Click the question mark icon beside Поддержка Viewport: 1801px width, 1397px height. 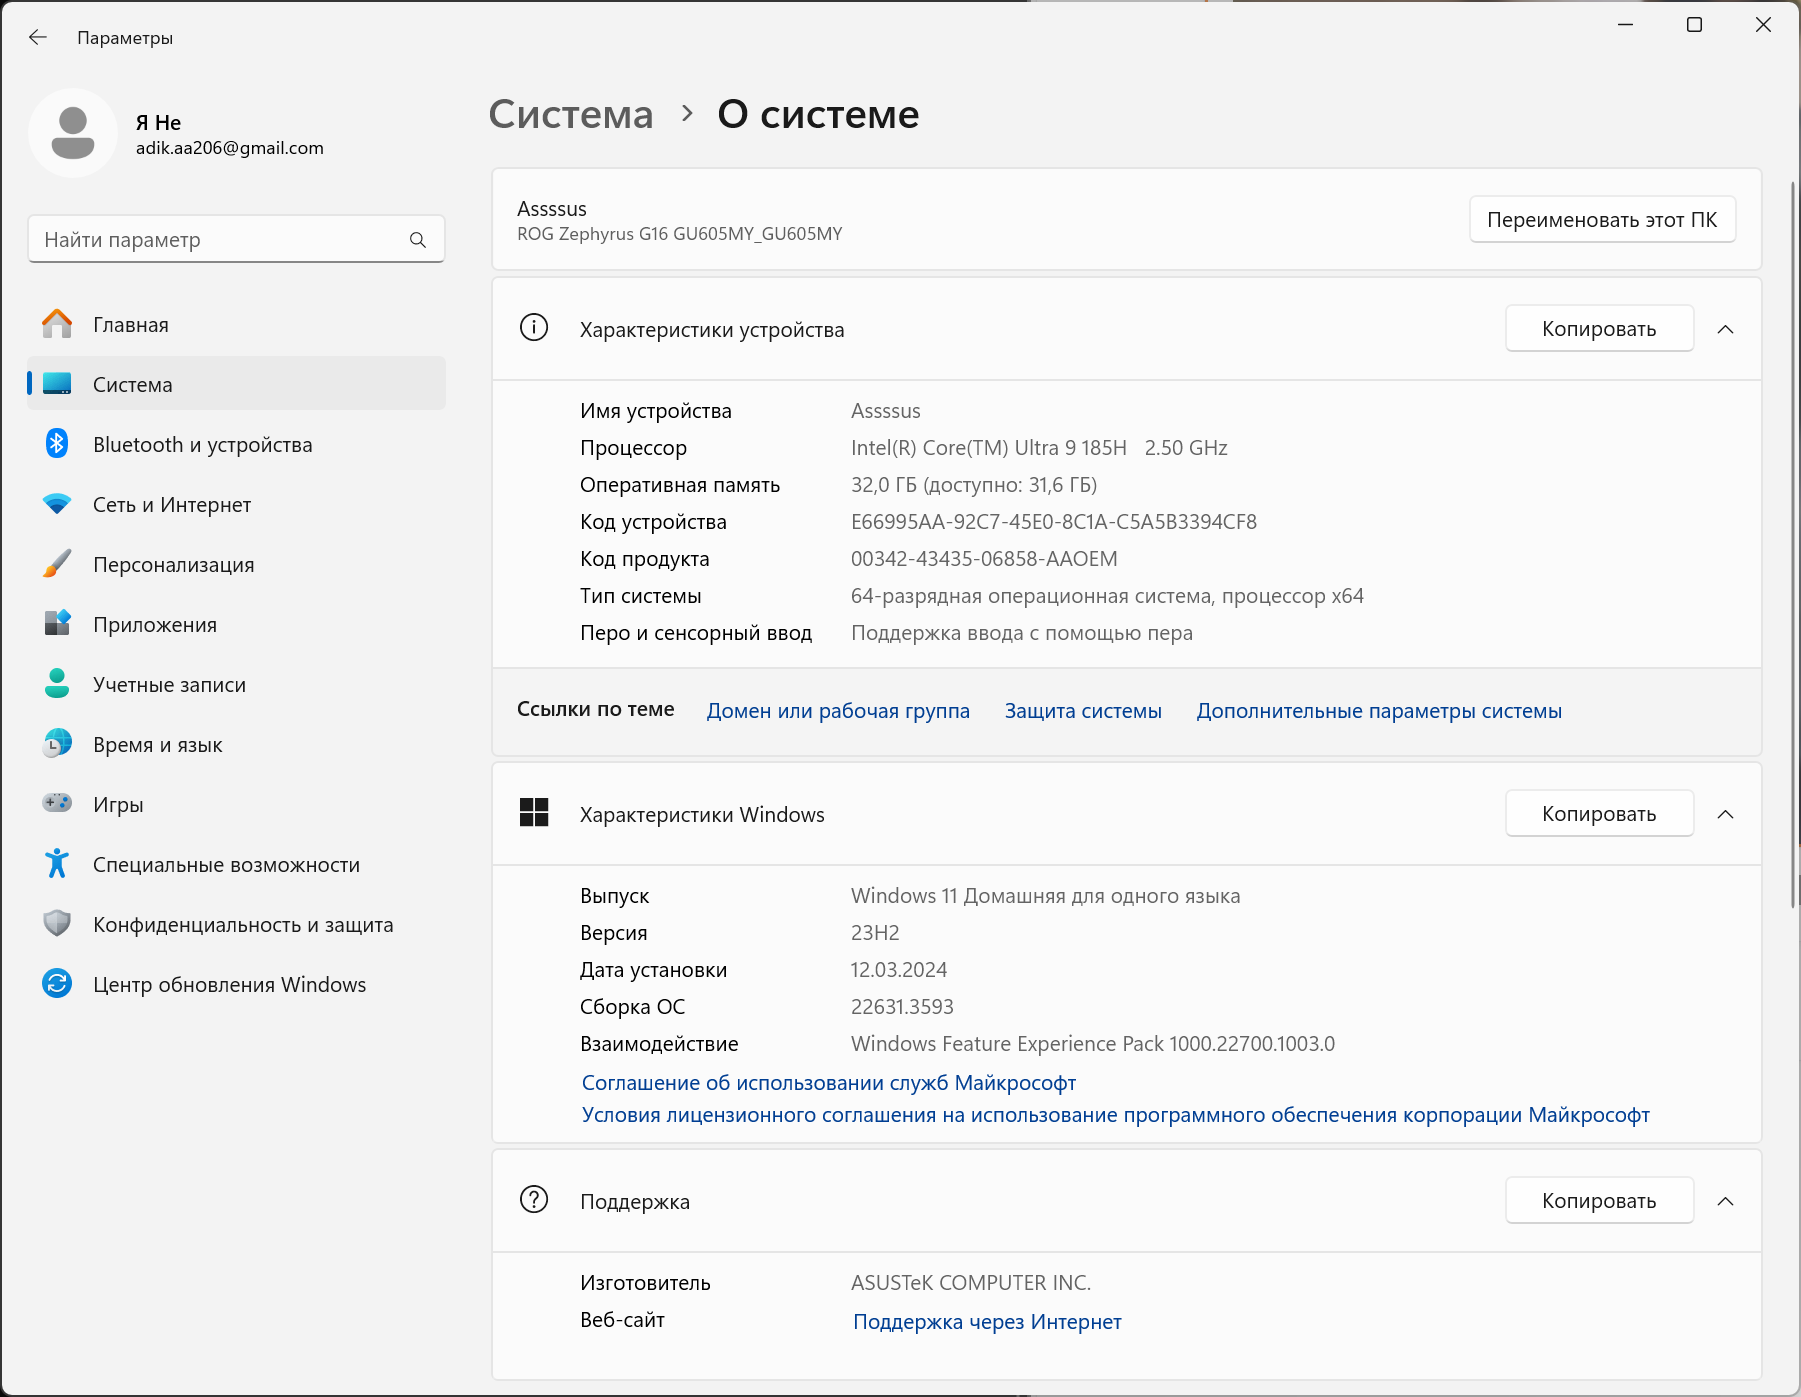pyautogui.click(x=534, y=1200)
